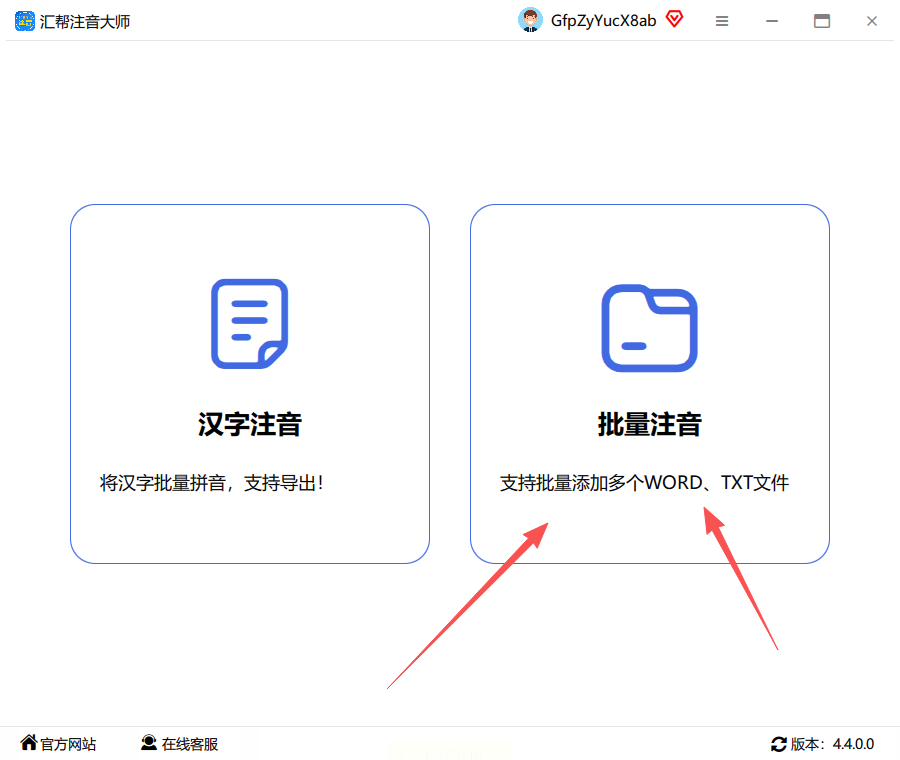Click the 批量注音 folder icon

coord(649,328)
